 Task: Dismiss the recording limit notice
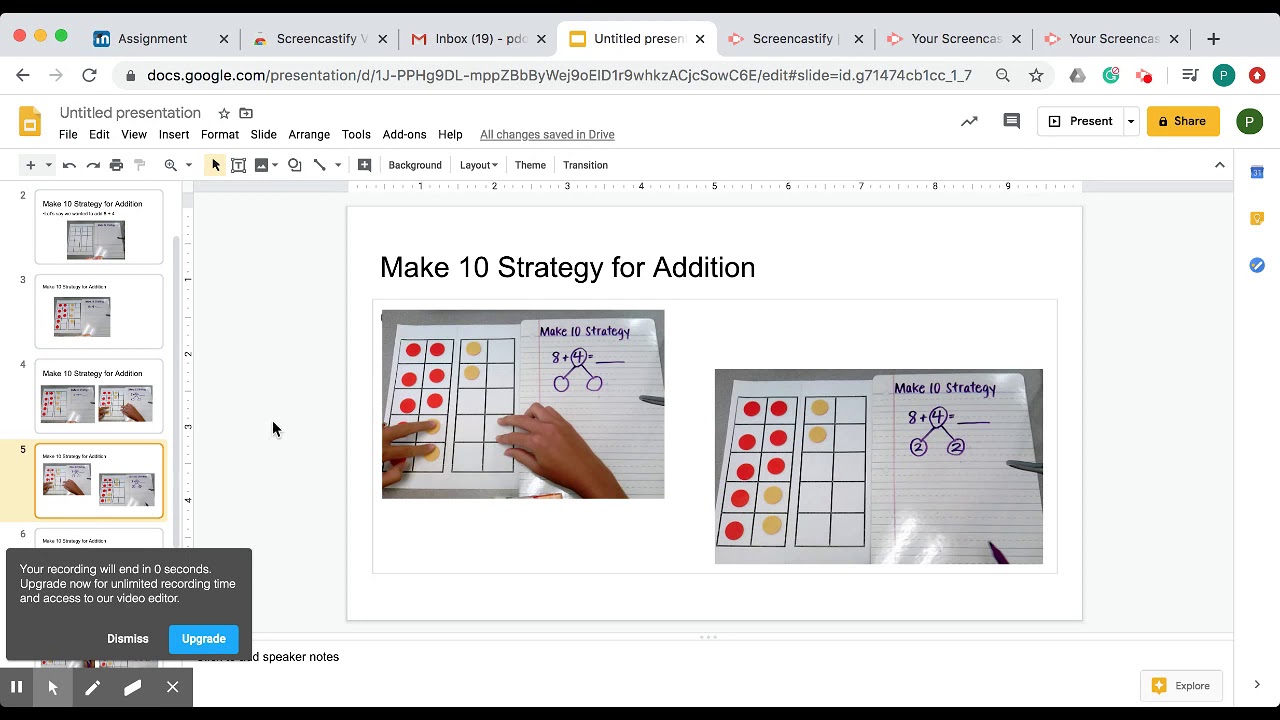pyautogui.click(x=128, y=639)
